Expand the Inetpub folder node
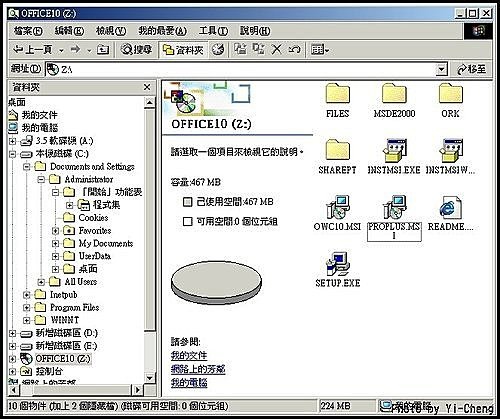This screenshot has height=419, width=500. click(x=27, y=295)
